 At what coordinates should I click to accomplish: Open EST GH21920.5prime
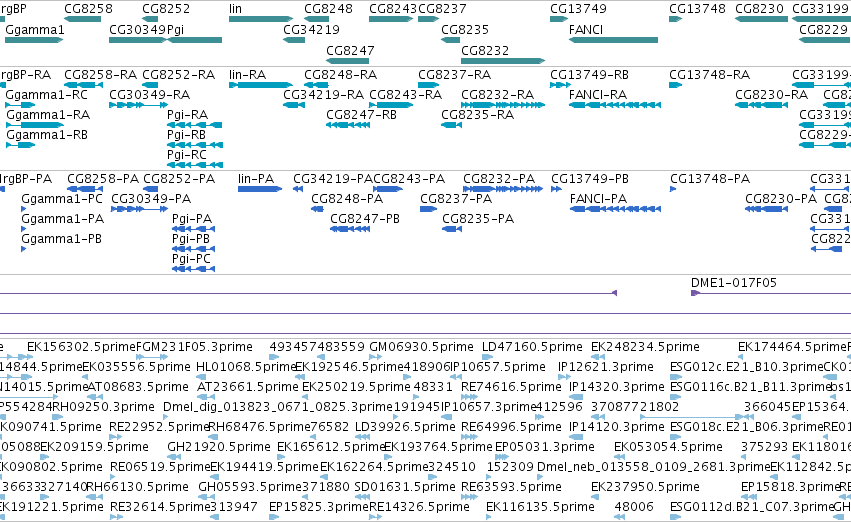click(x=219, y=448)
